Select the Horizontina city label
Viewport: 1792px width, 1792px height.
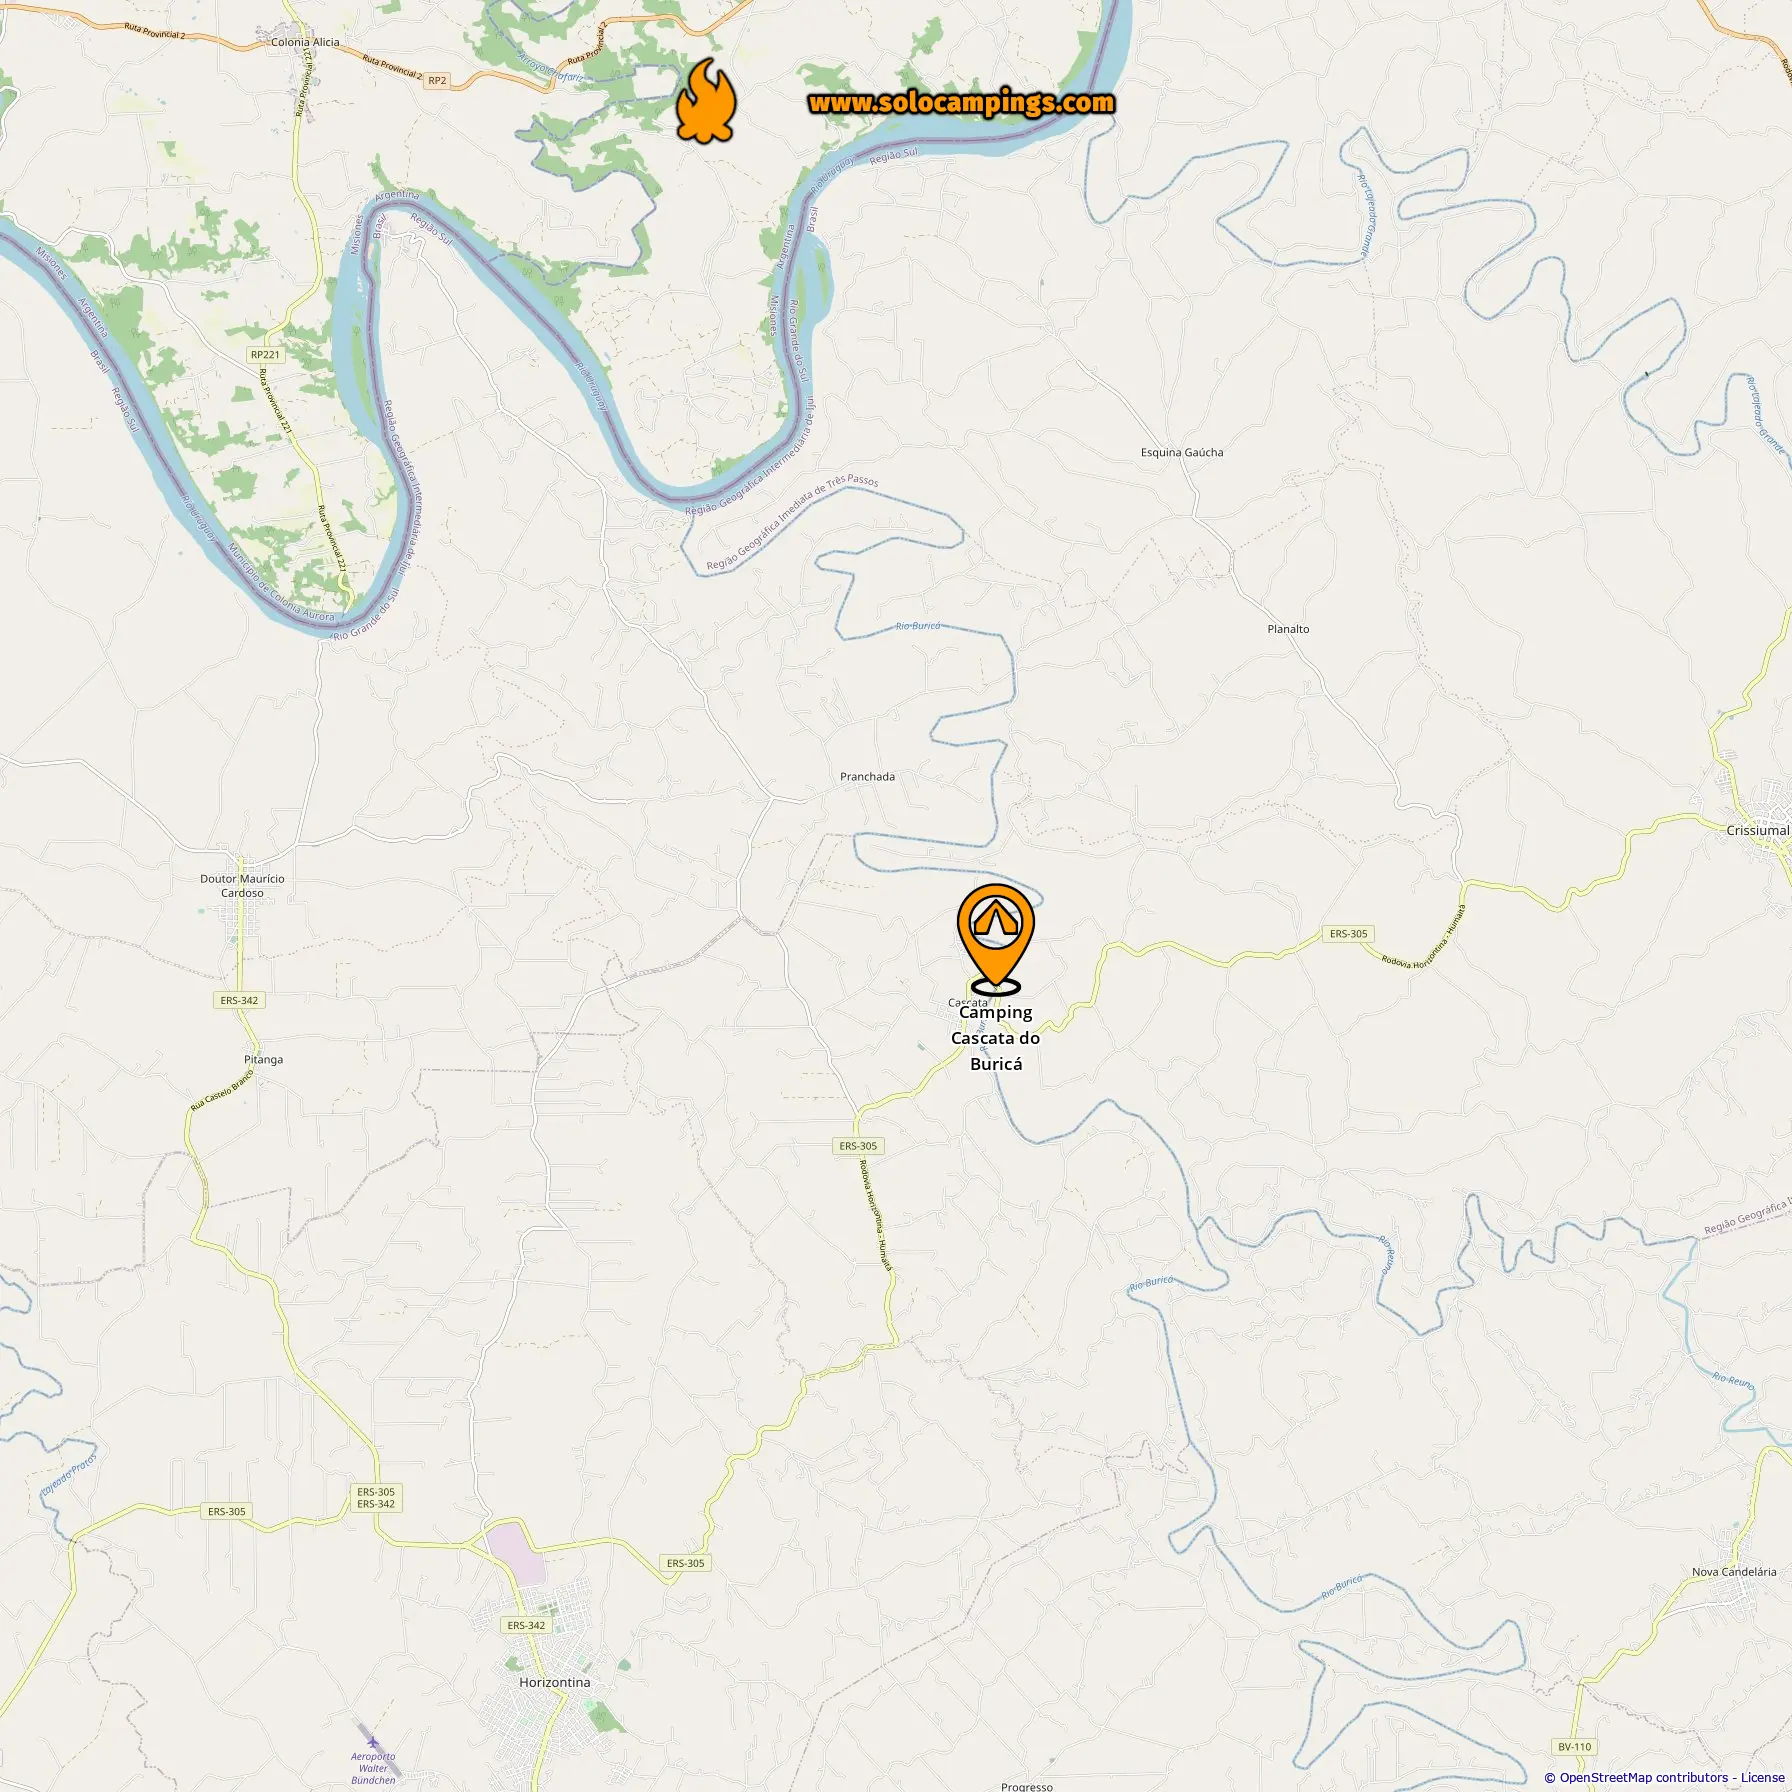point(555,1682)
